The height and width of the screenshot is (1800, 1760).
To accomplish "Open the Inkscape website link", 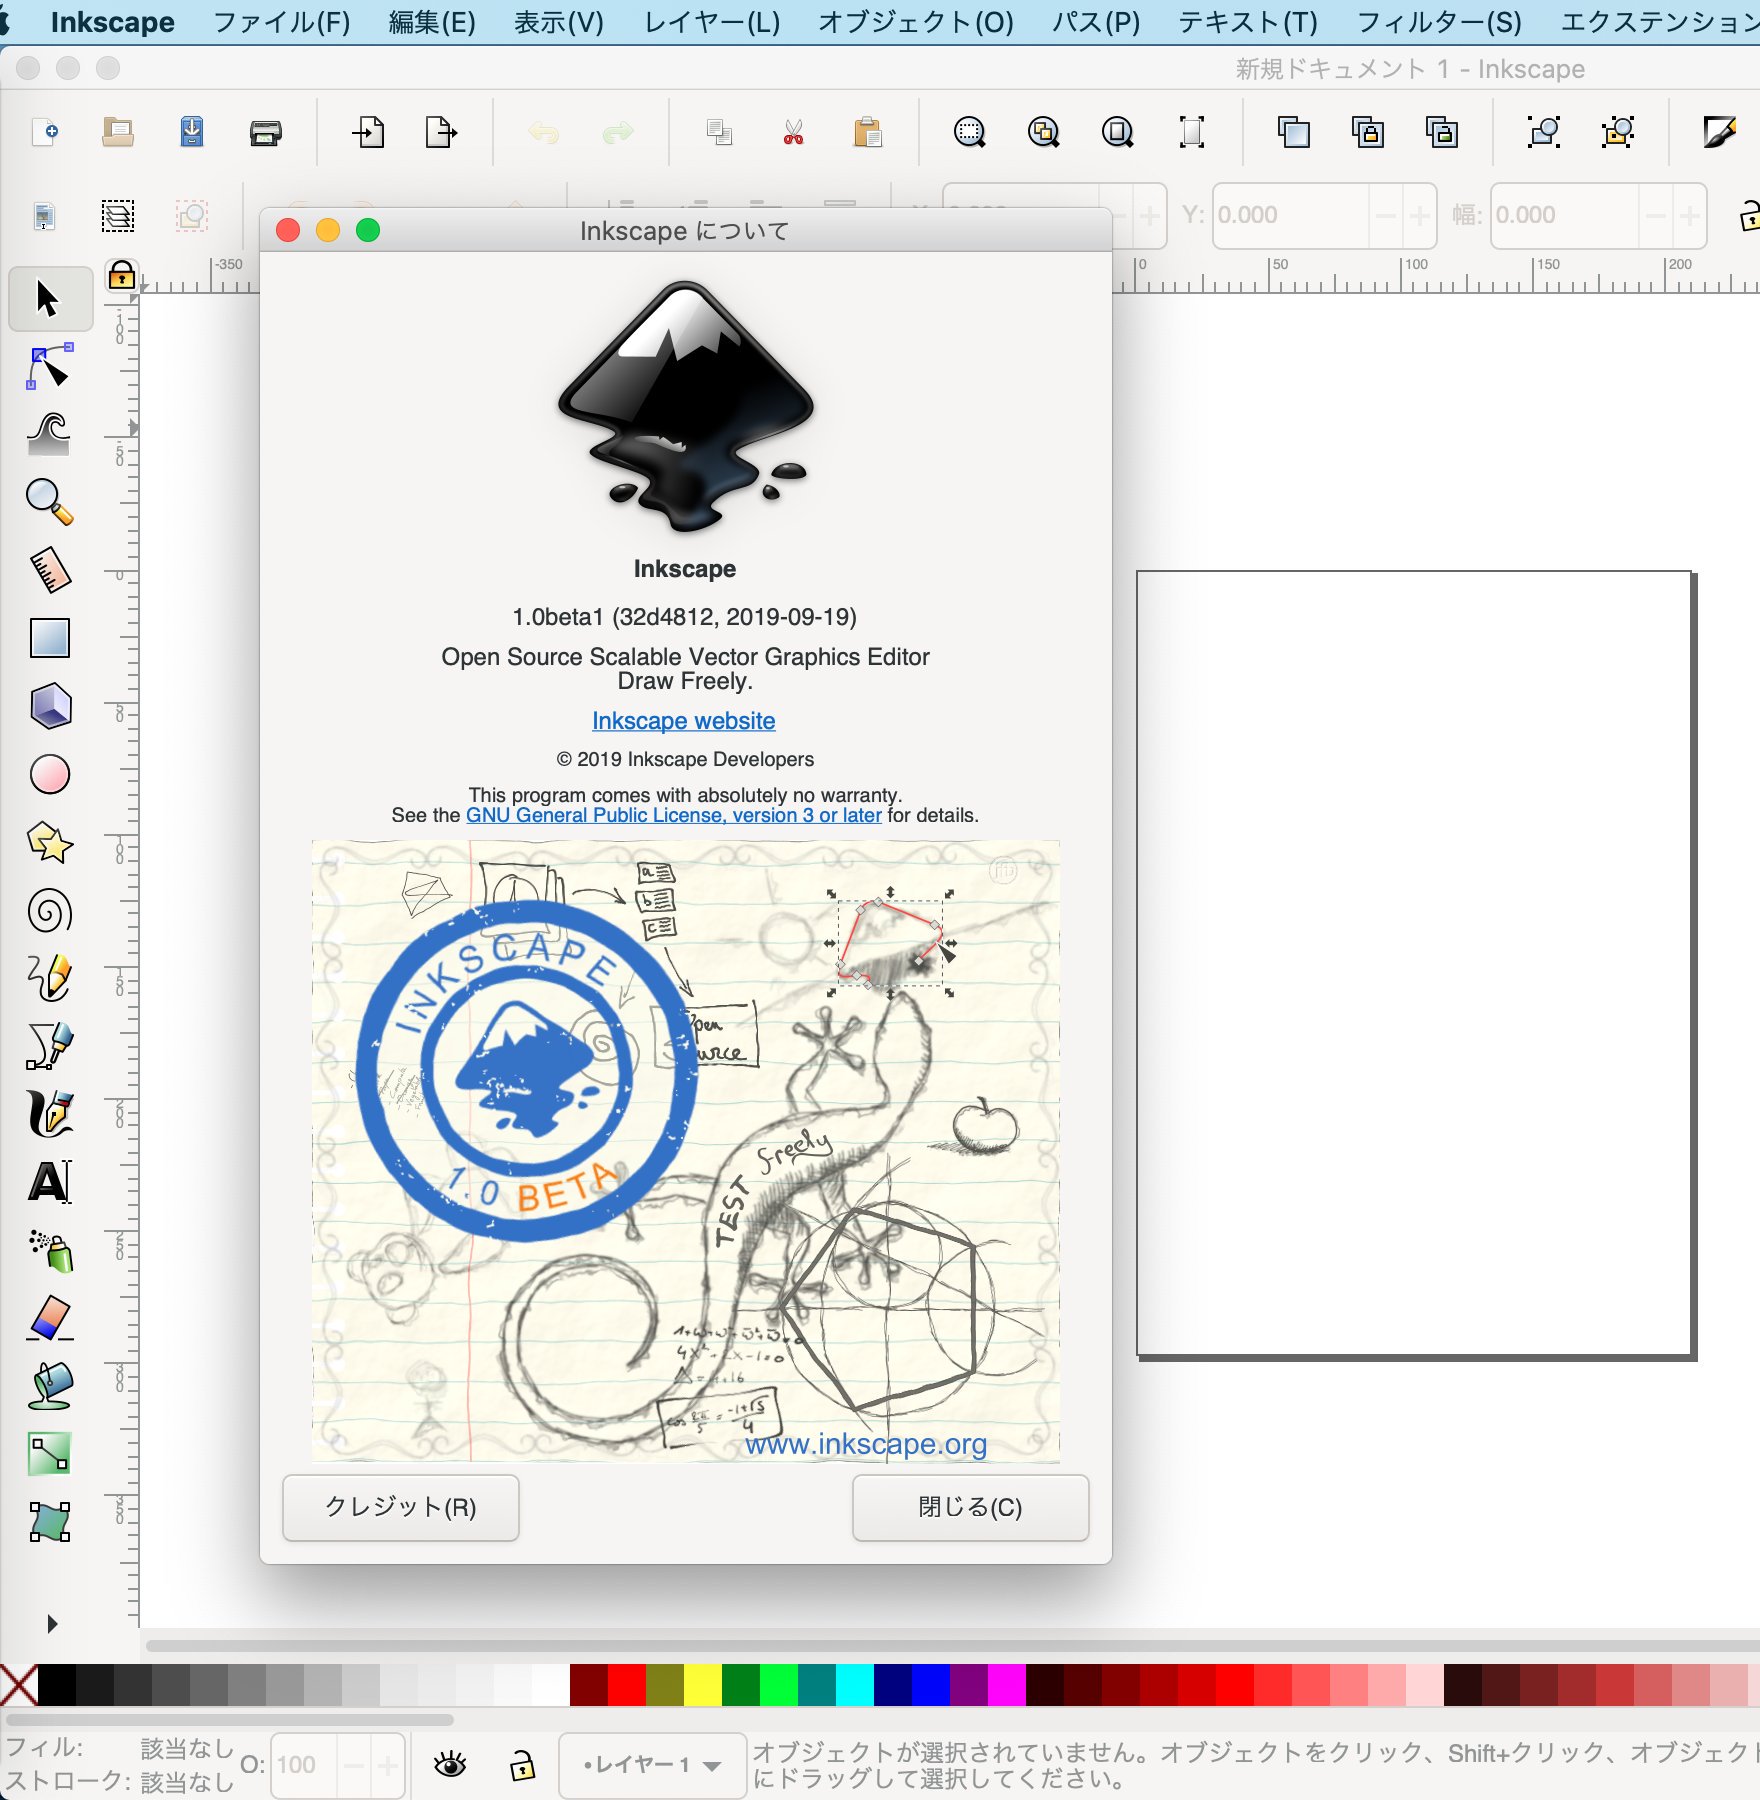I will (x=684, y=721).
